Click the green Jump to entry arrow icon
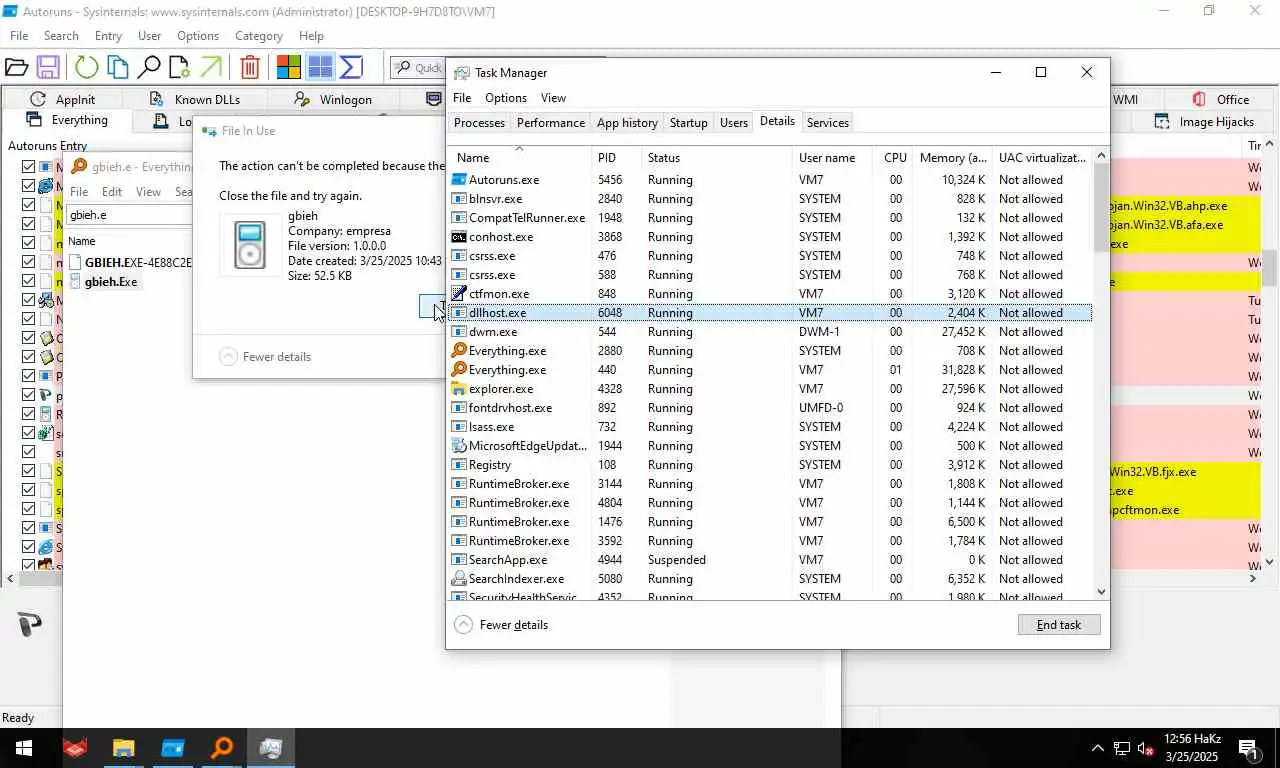This screenshot has height=768, width=1280. 211,67
